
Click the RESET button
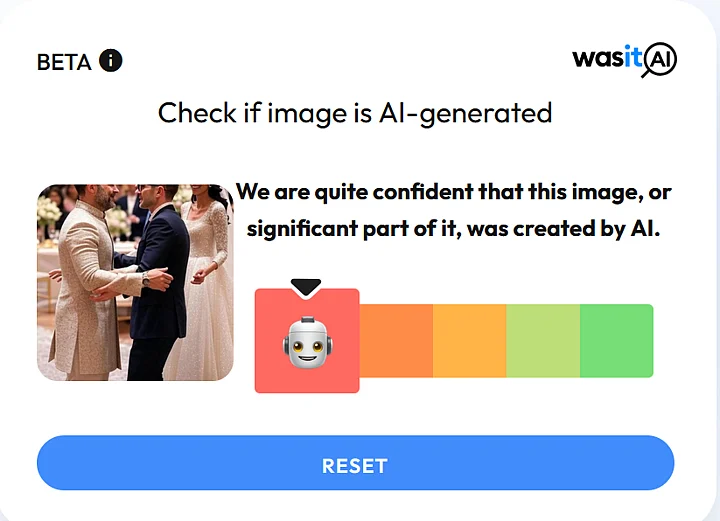click(x=355, y=463)
